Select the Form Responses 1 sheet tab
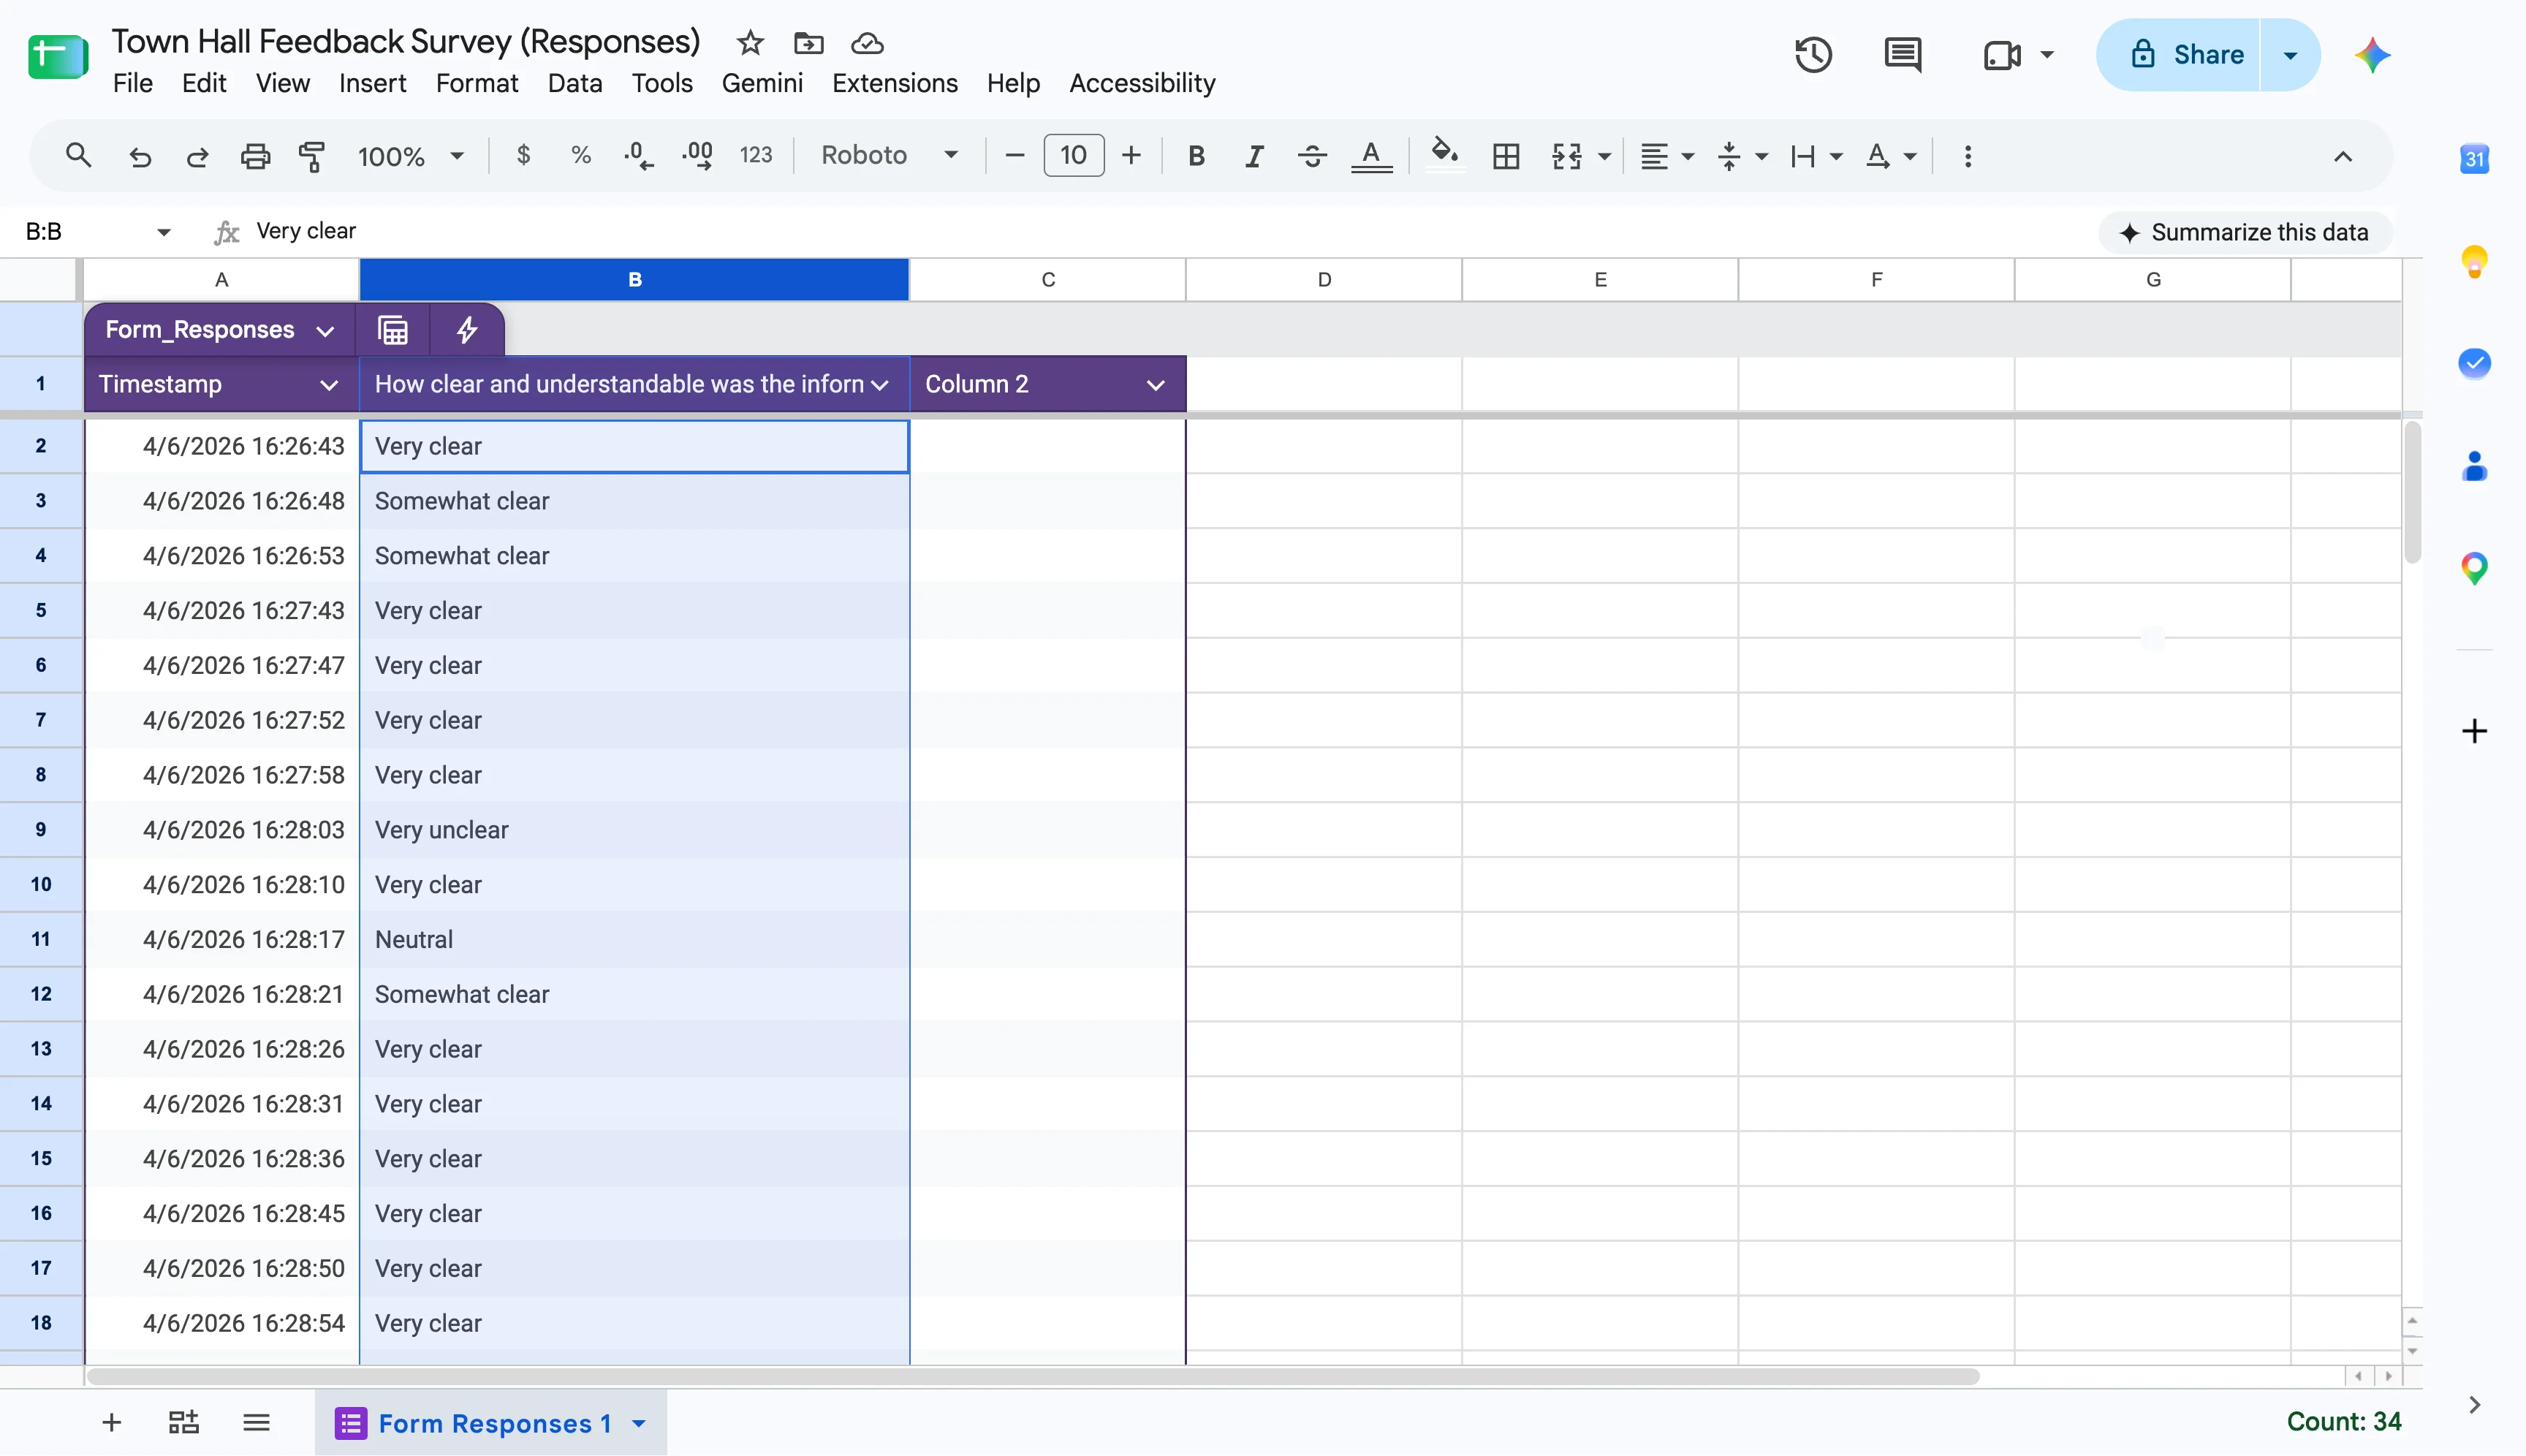 tap(490, 1423)
